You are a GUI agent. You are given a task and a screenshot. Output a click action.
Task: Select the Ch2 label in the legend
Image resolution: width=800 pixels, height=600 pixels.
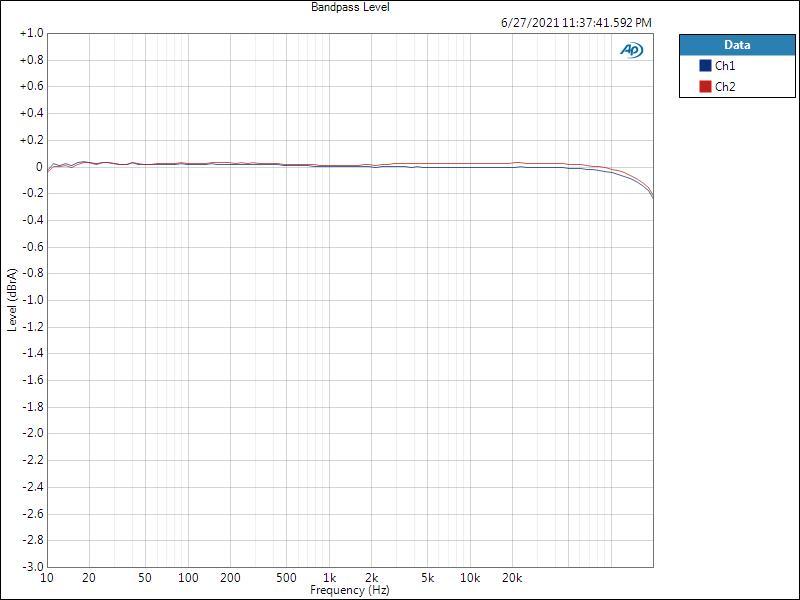point(725,87)
